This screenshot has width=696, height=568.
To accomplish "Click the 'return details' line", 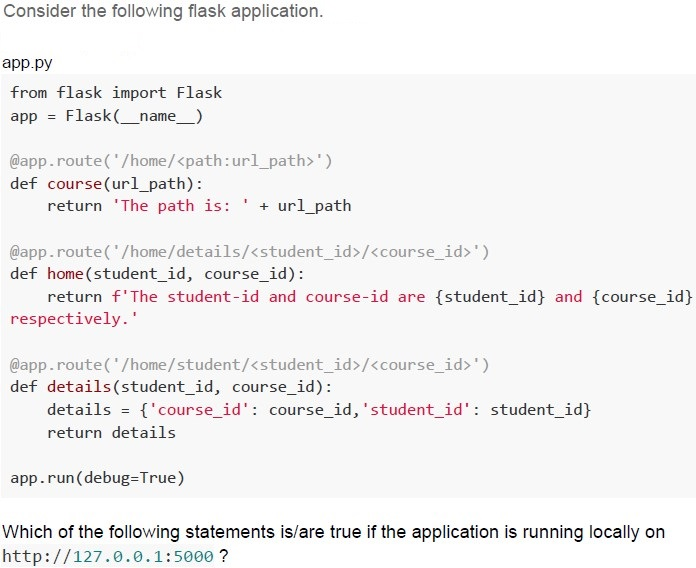I will [x=111, y=433].
